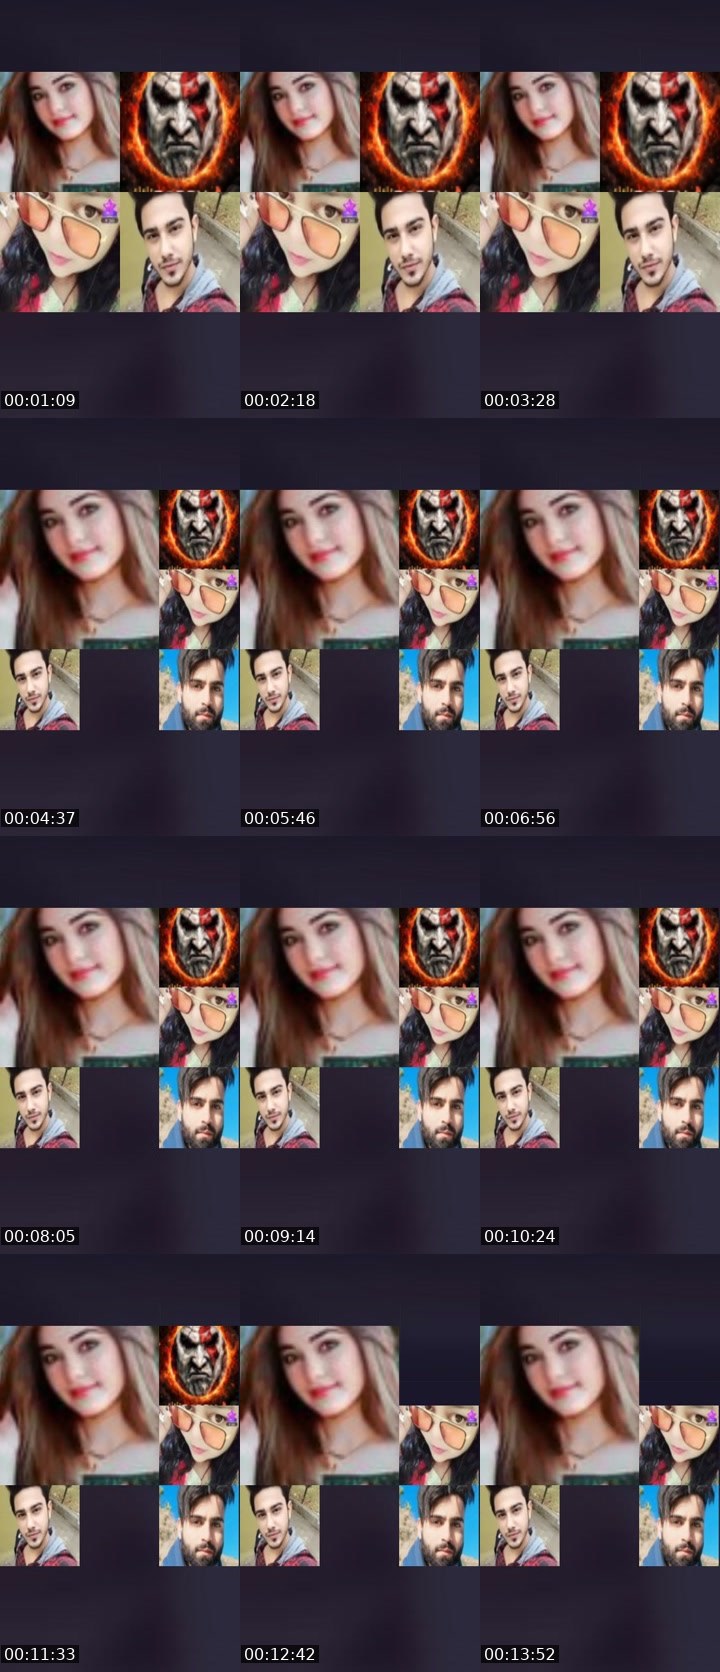Select the long-haired woman picture in frame 00:01:09

(60, 131)
